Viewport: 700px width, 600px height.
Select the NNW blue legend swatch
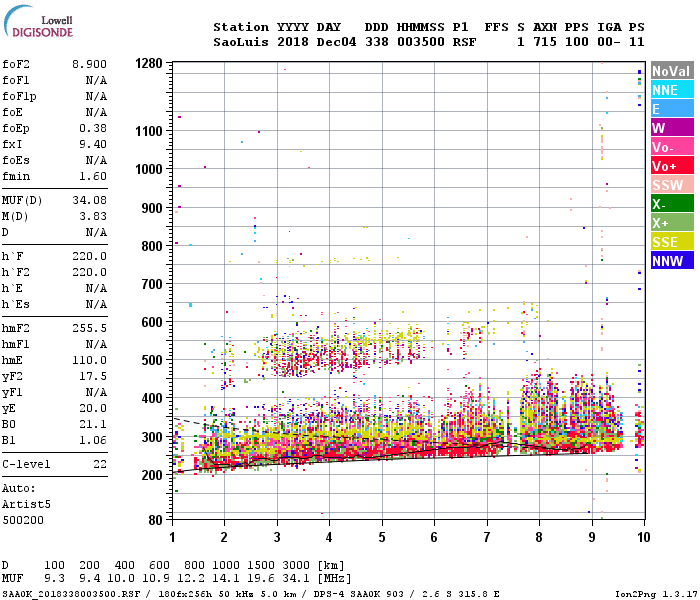672,261
